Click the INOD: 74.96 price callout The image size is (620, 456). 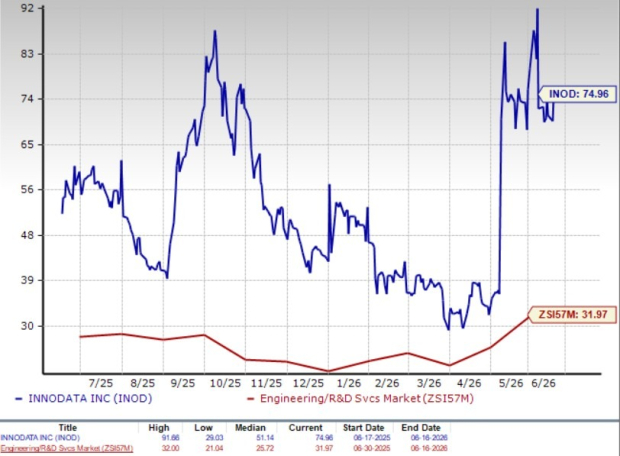tap(578, 94)
